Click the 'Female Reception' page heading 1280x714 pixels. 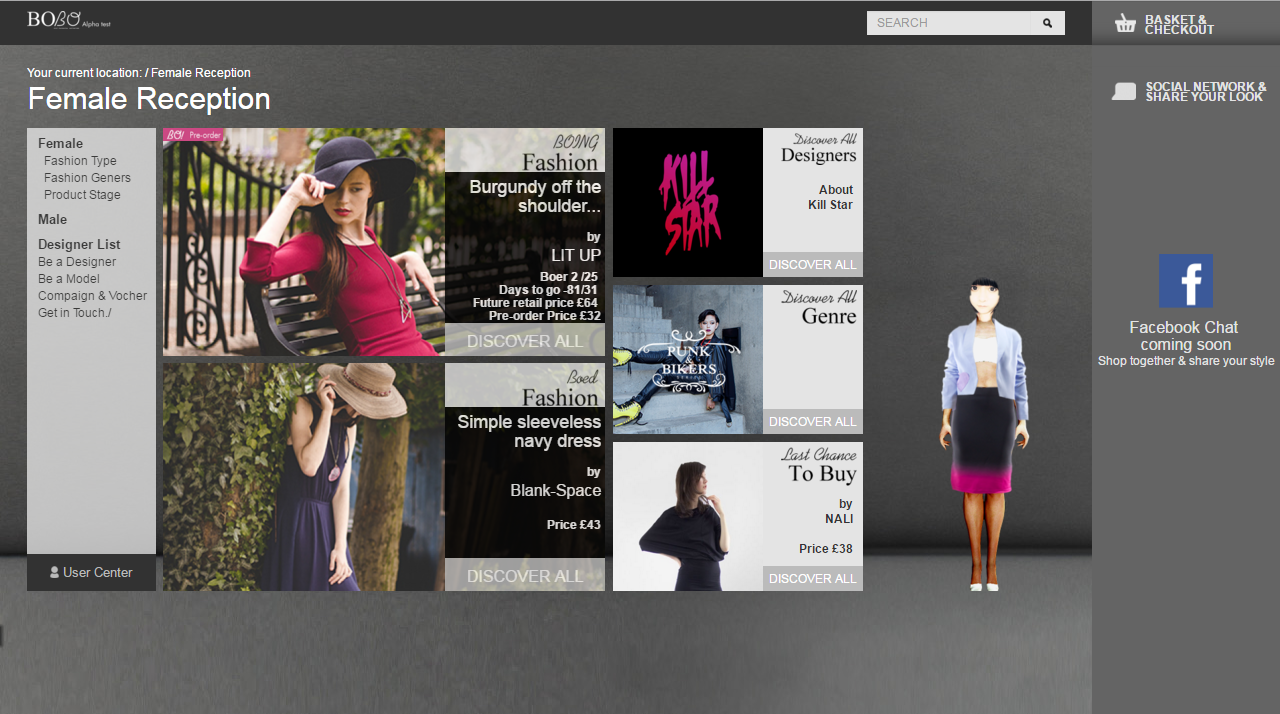(x=149, y=99)
